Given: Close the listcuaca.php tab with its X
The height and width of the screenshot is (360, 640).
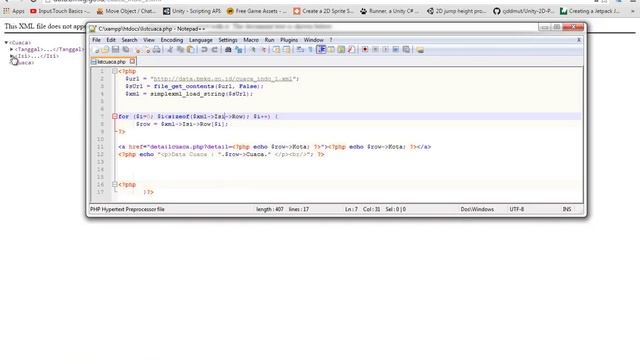Looking at the screenshot, I should pyautogui.click(x=132, y=61).
